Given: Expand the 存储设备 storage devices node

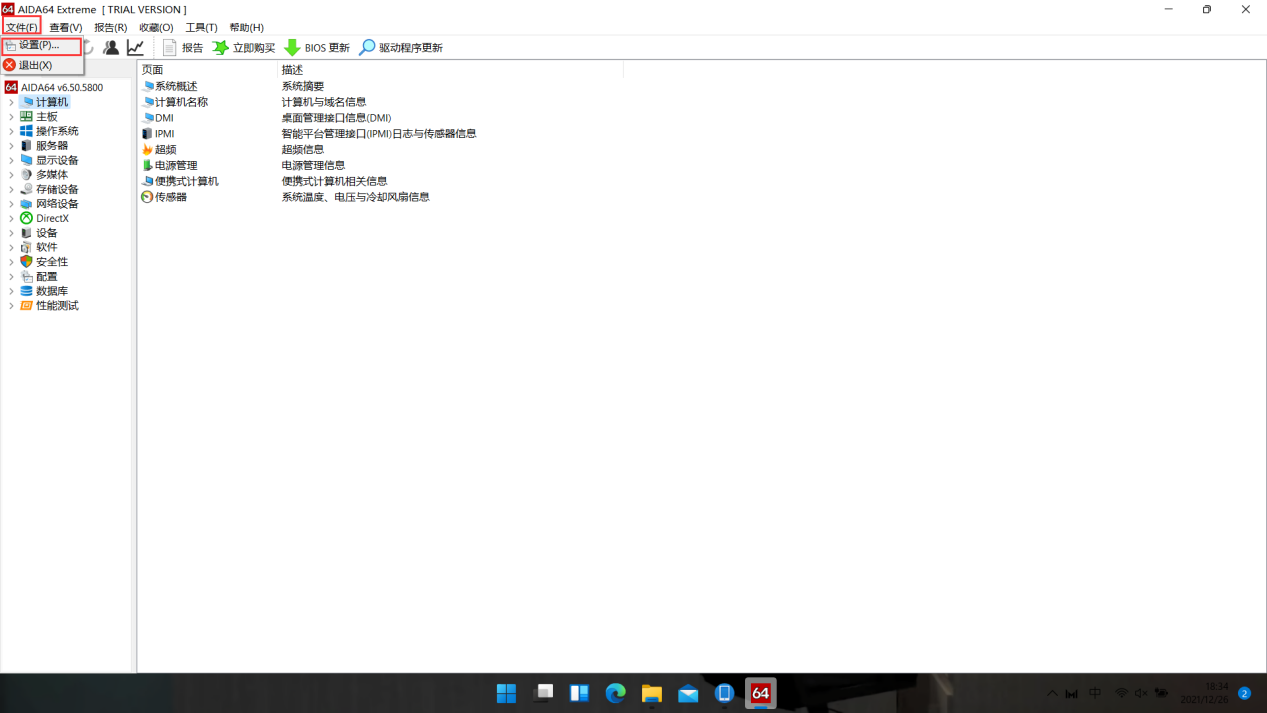Looking at the screenshot, I should pyautogui.click(x=9, y=188).
